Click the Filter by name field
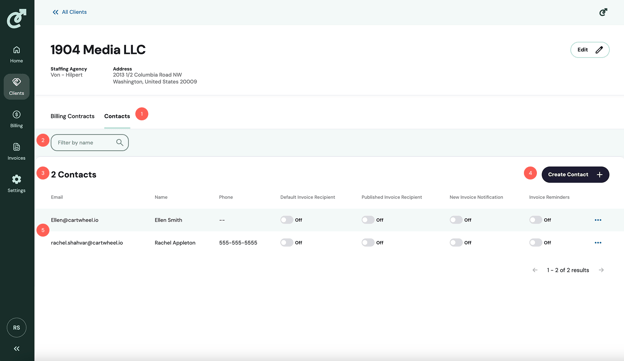624x361 pixels. coord(90,142)
